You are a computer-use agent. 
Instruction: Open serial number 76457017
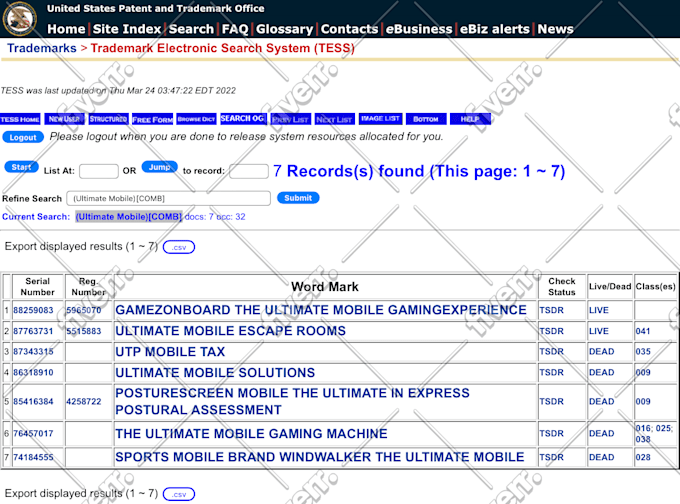[x=33, y=433]
